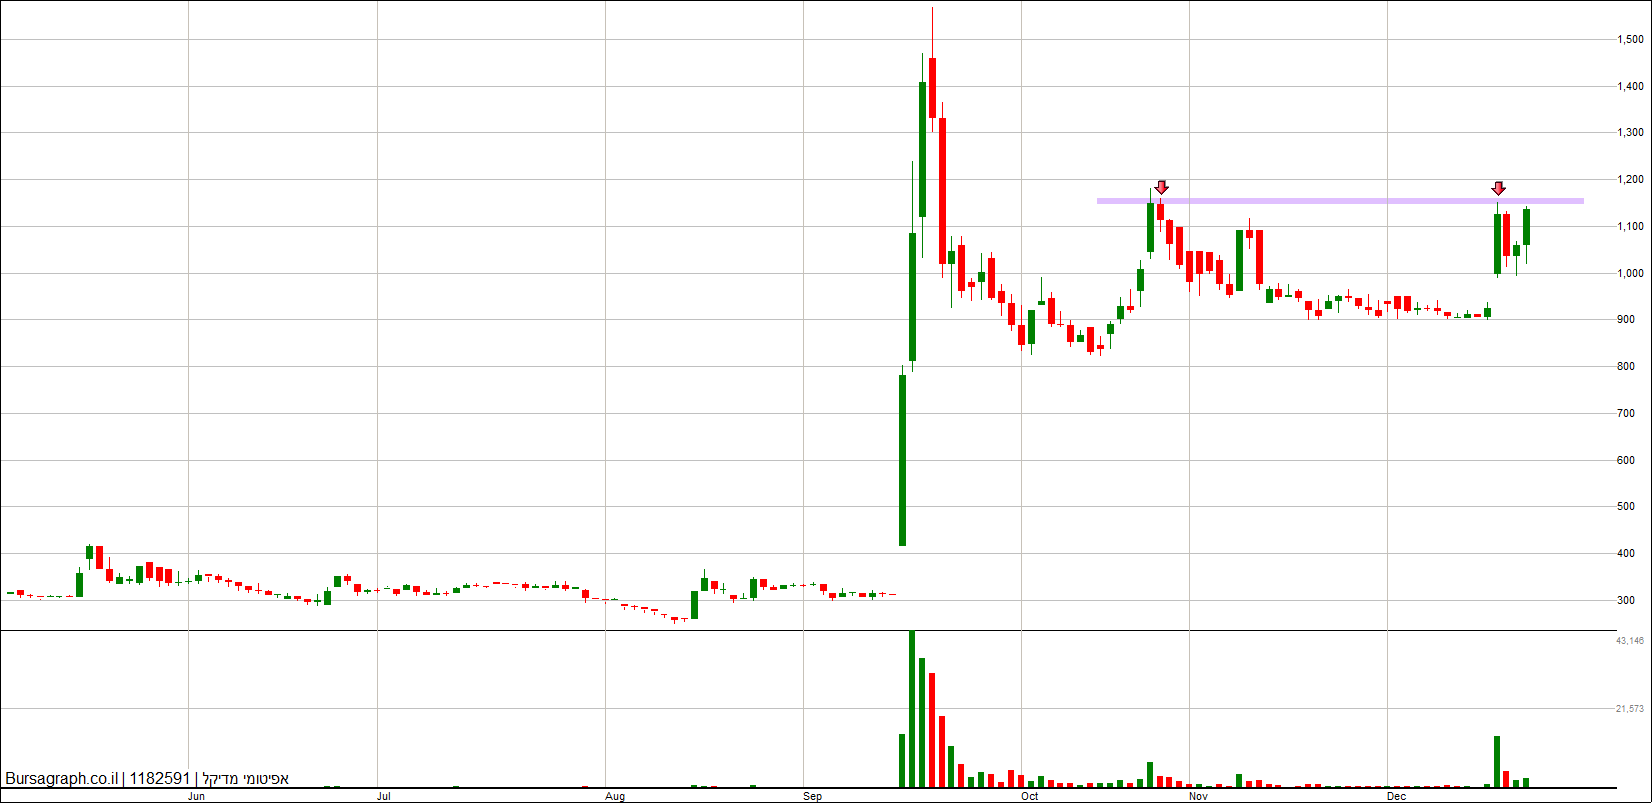
Task: Click the 1,000 price axis label
Action: point(1631,274)
